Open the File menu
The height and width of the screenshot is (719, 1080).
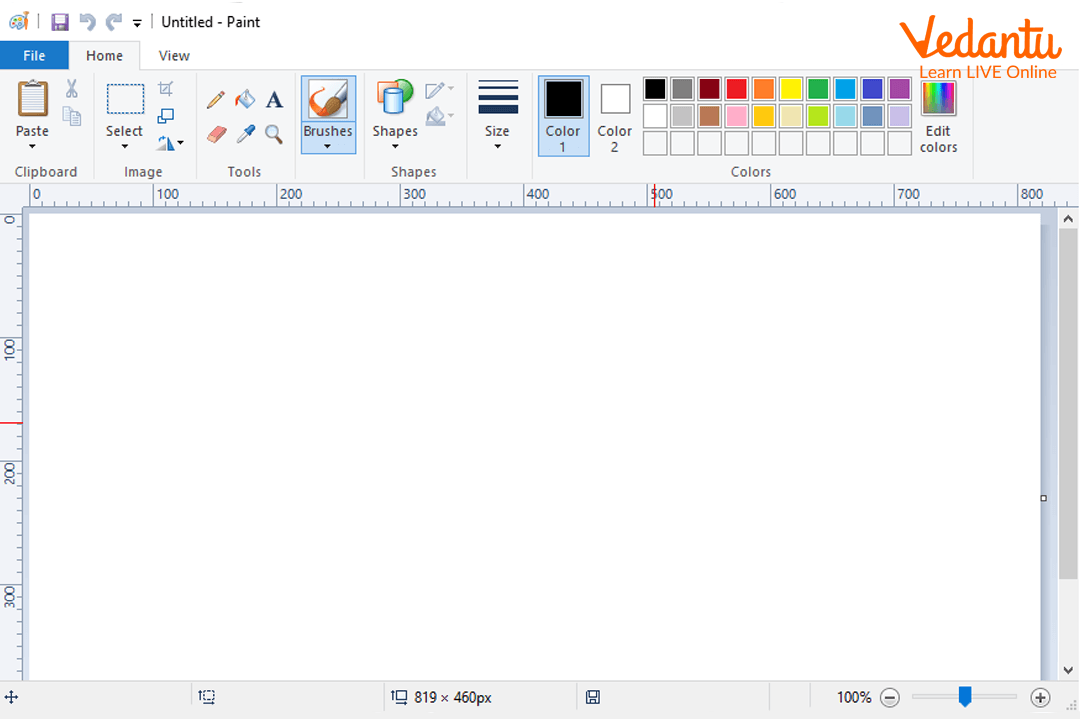[x=34, y=55]
